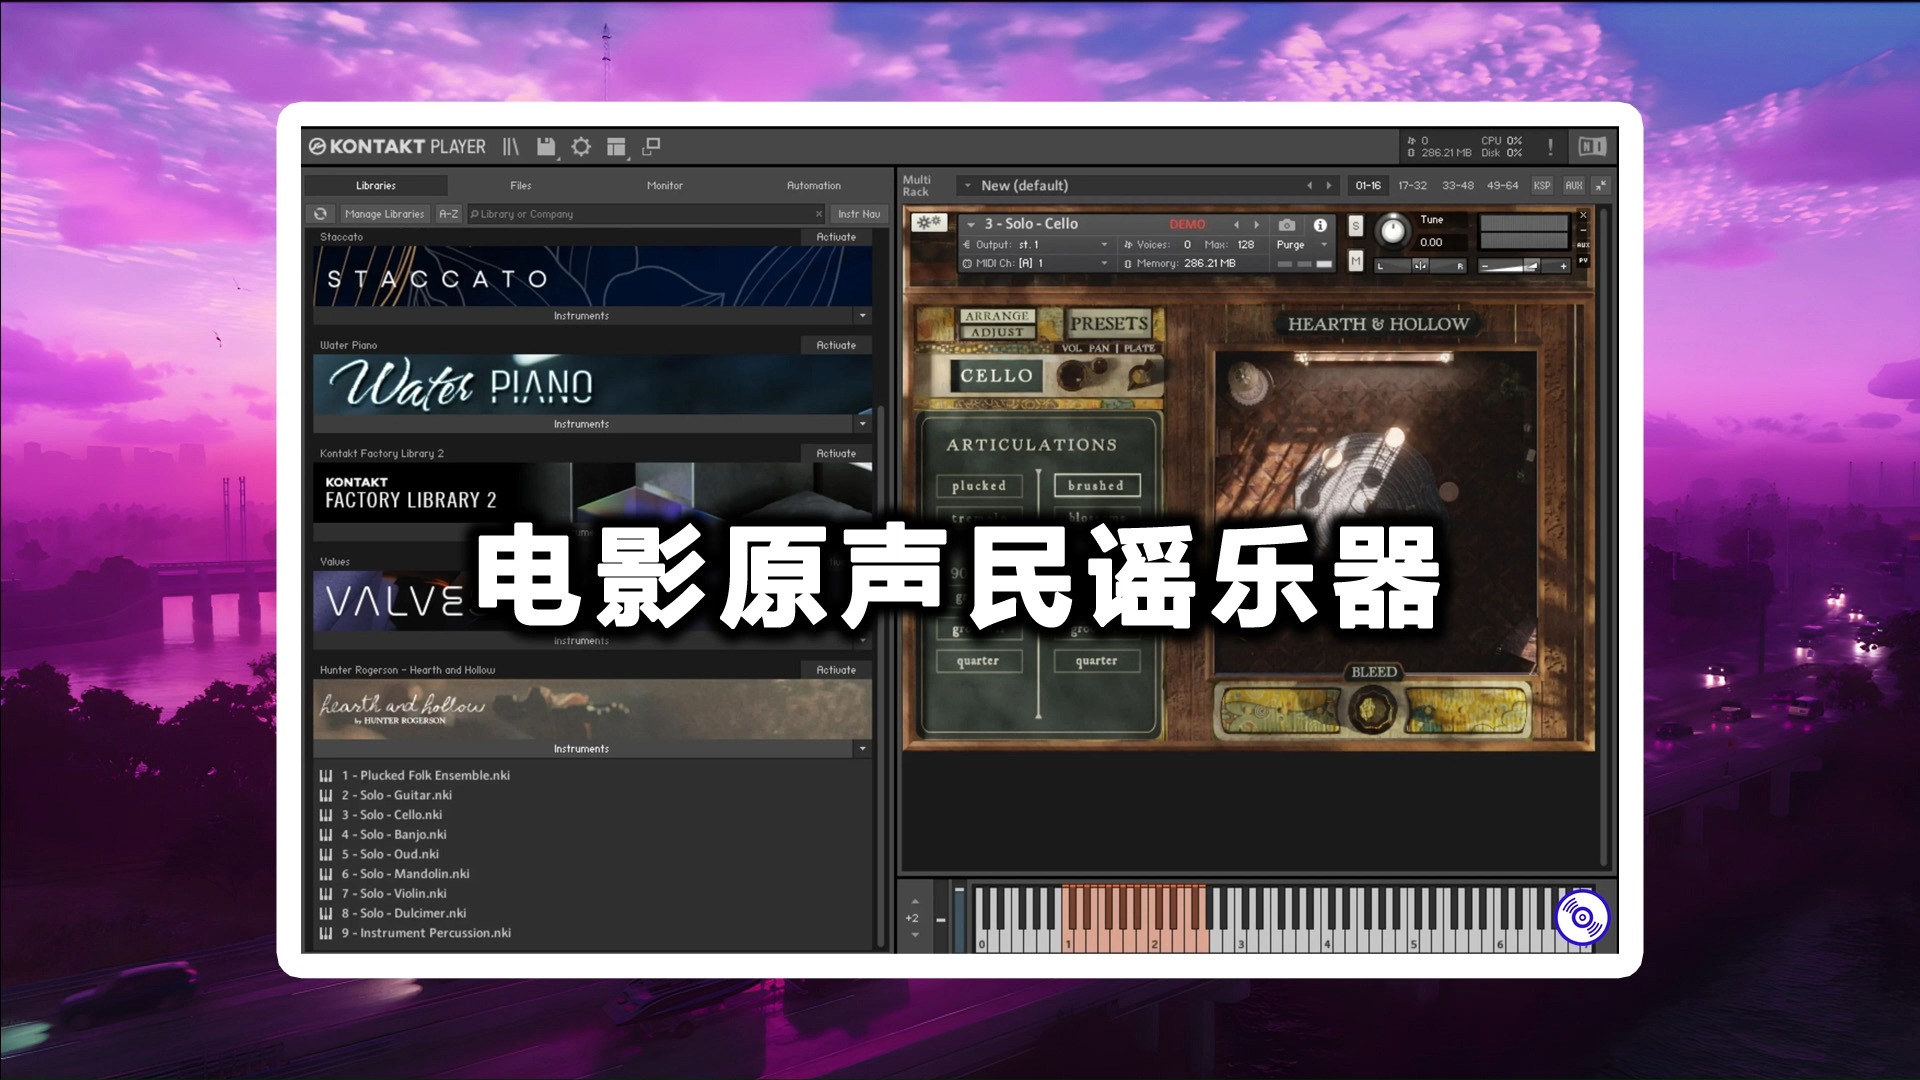Adjust instrument pan slider
Screen dimensions: 1920x1080
pyautogui.click(x=1421, y=266)
